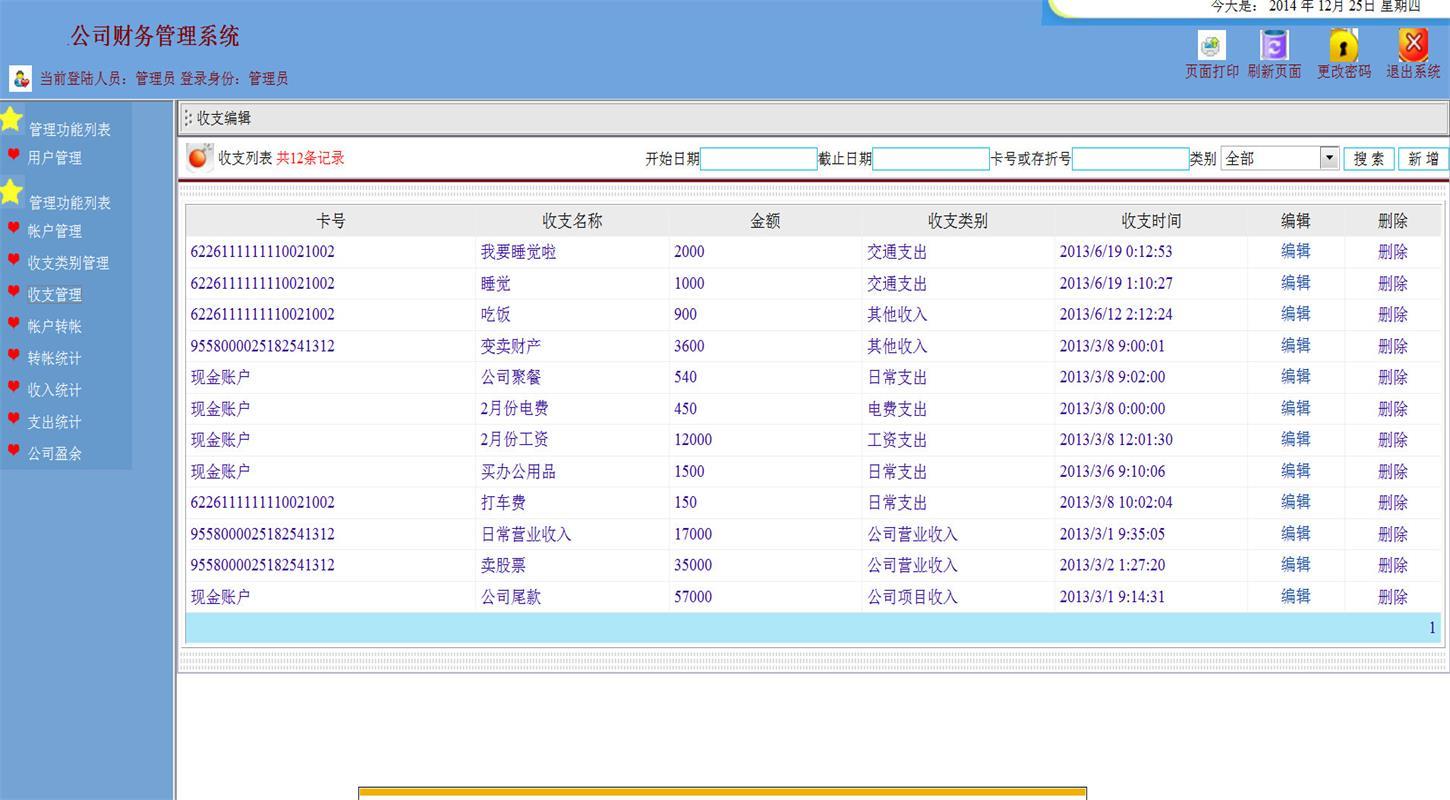Open 帐户管理 in the sidebar

click(x=55, y=231)
